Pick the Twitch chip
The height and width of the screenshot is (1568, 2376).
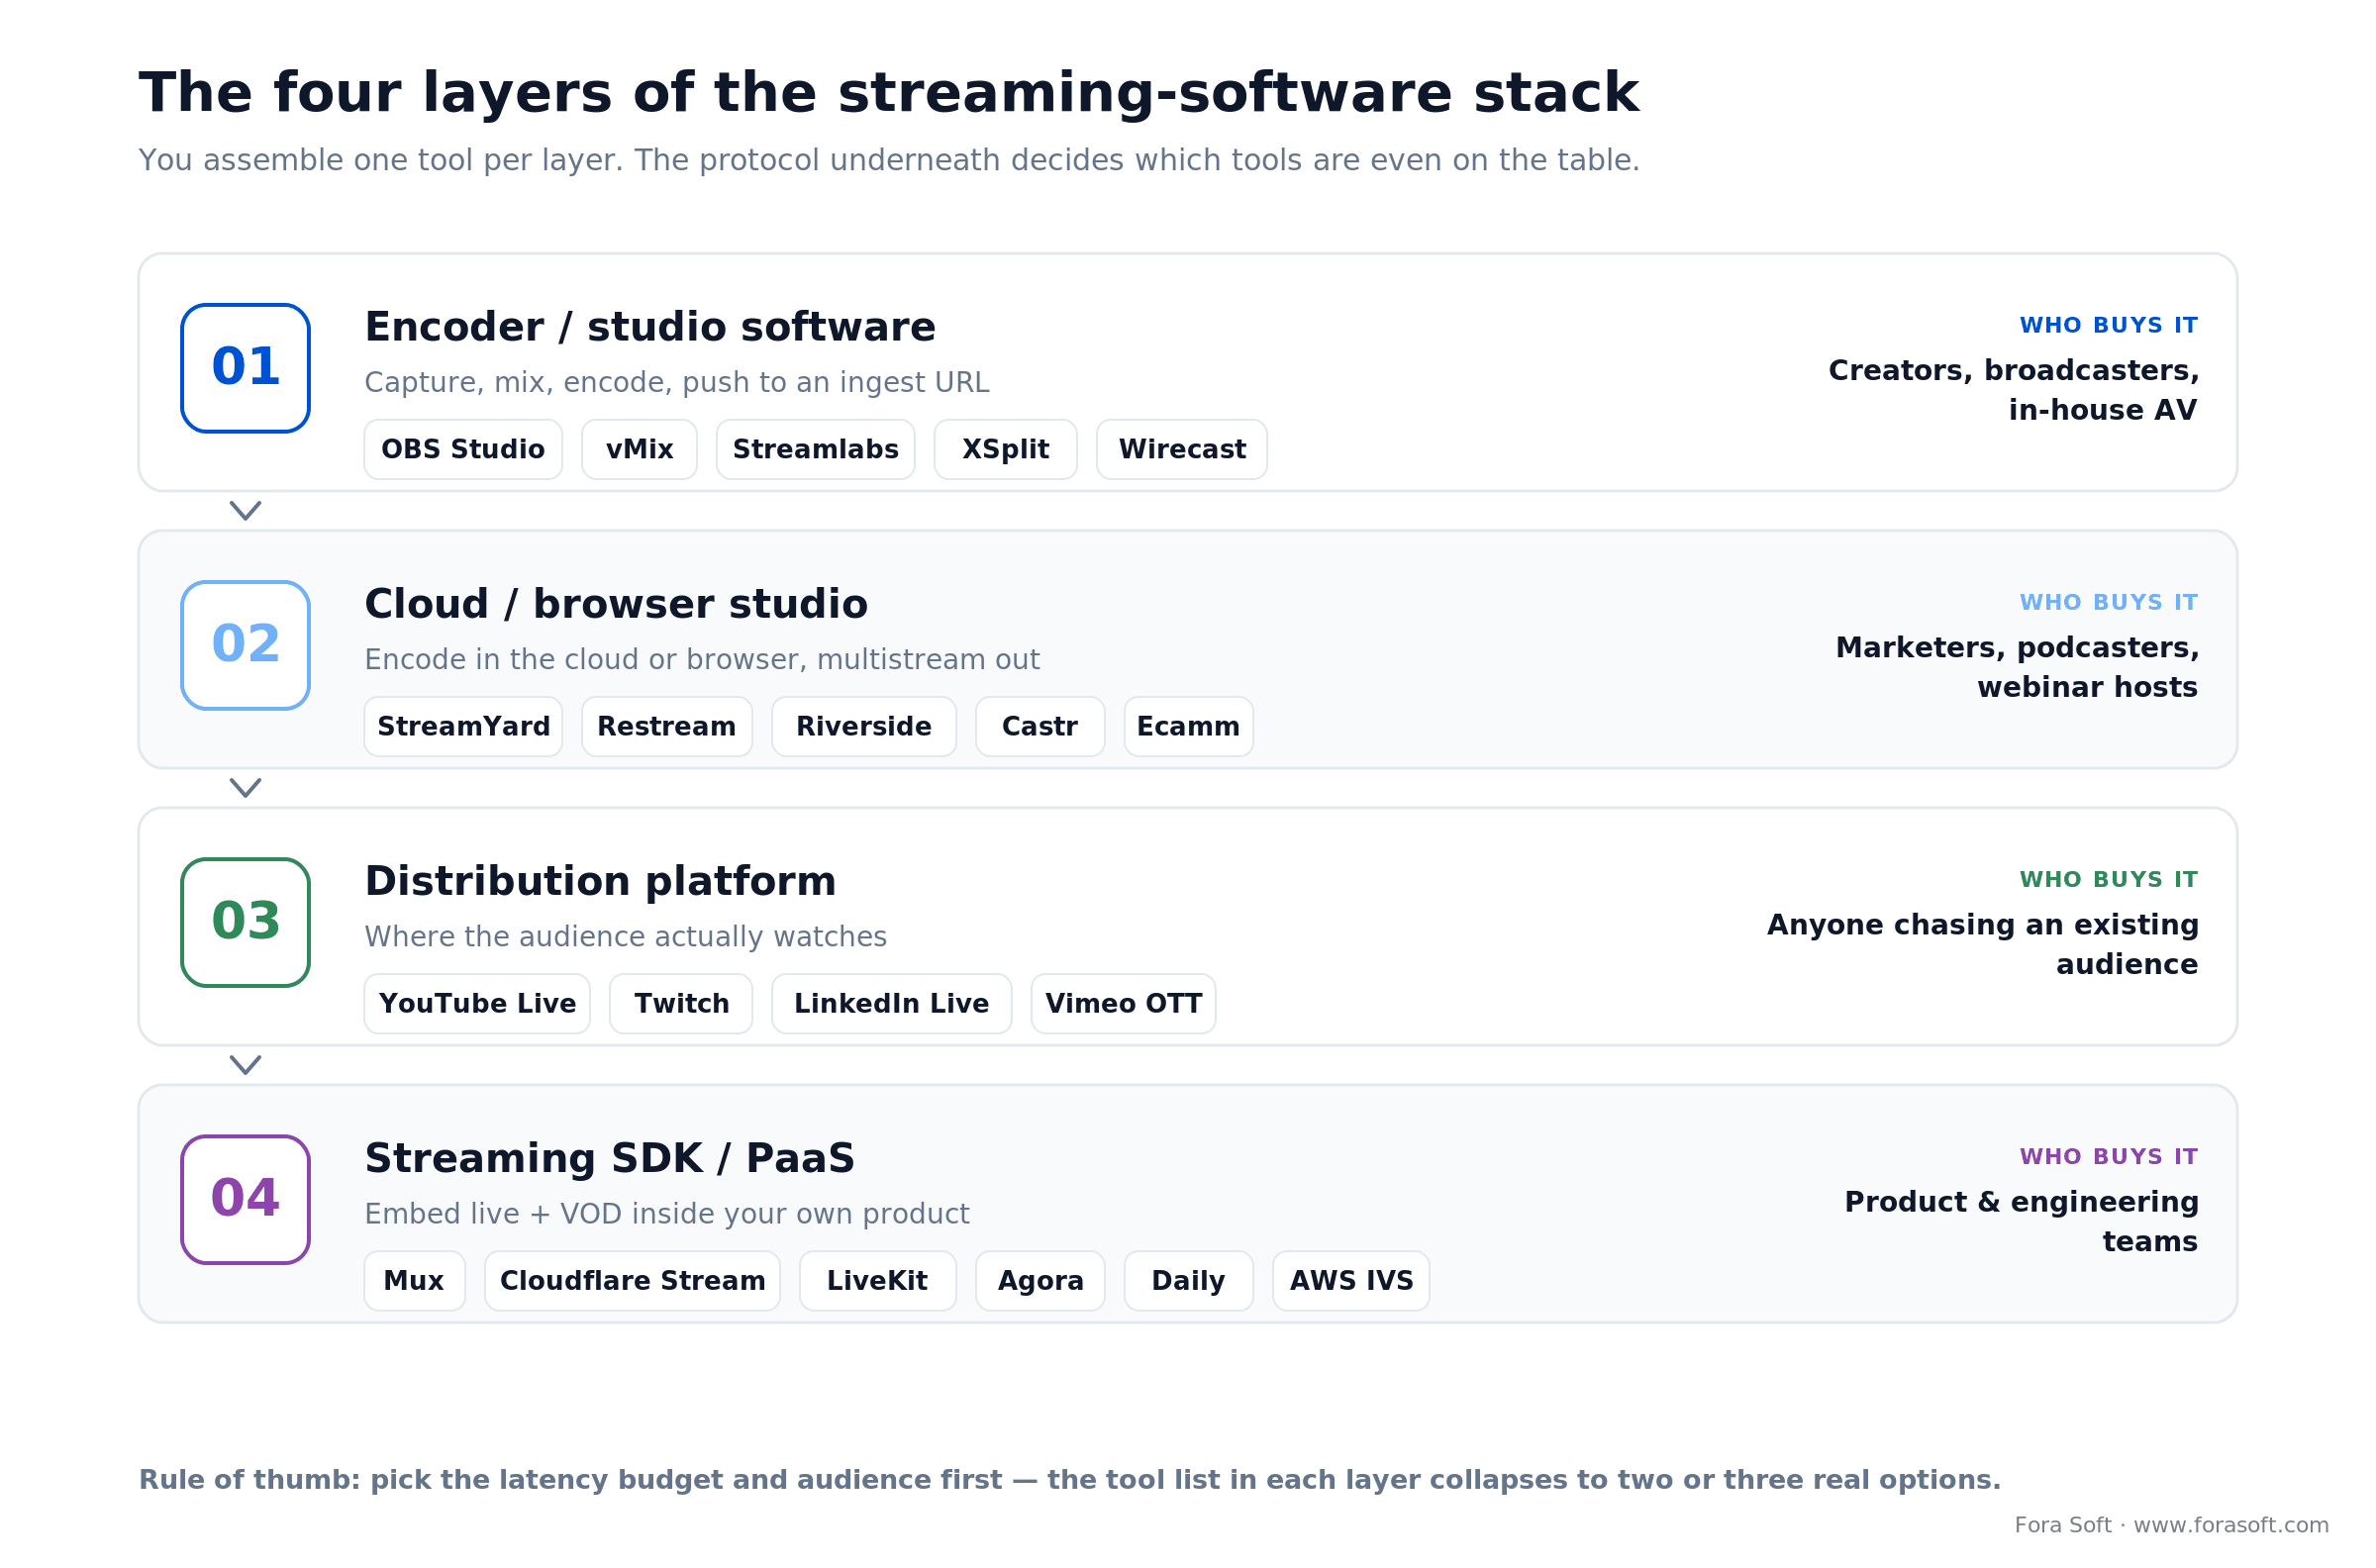[680, 1004]
